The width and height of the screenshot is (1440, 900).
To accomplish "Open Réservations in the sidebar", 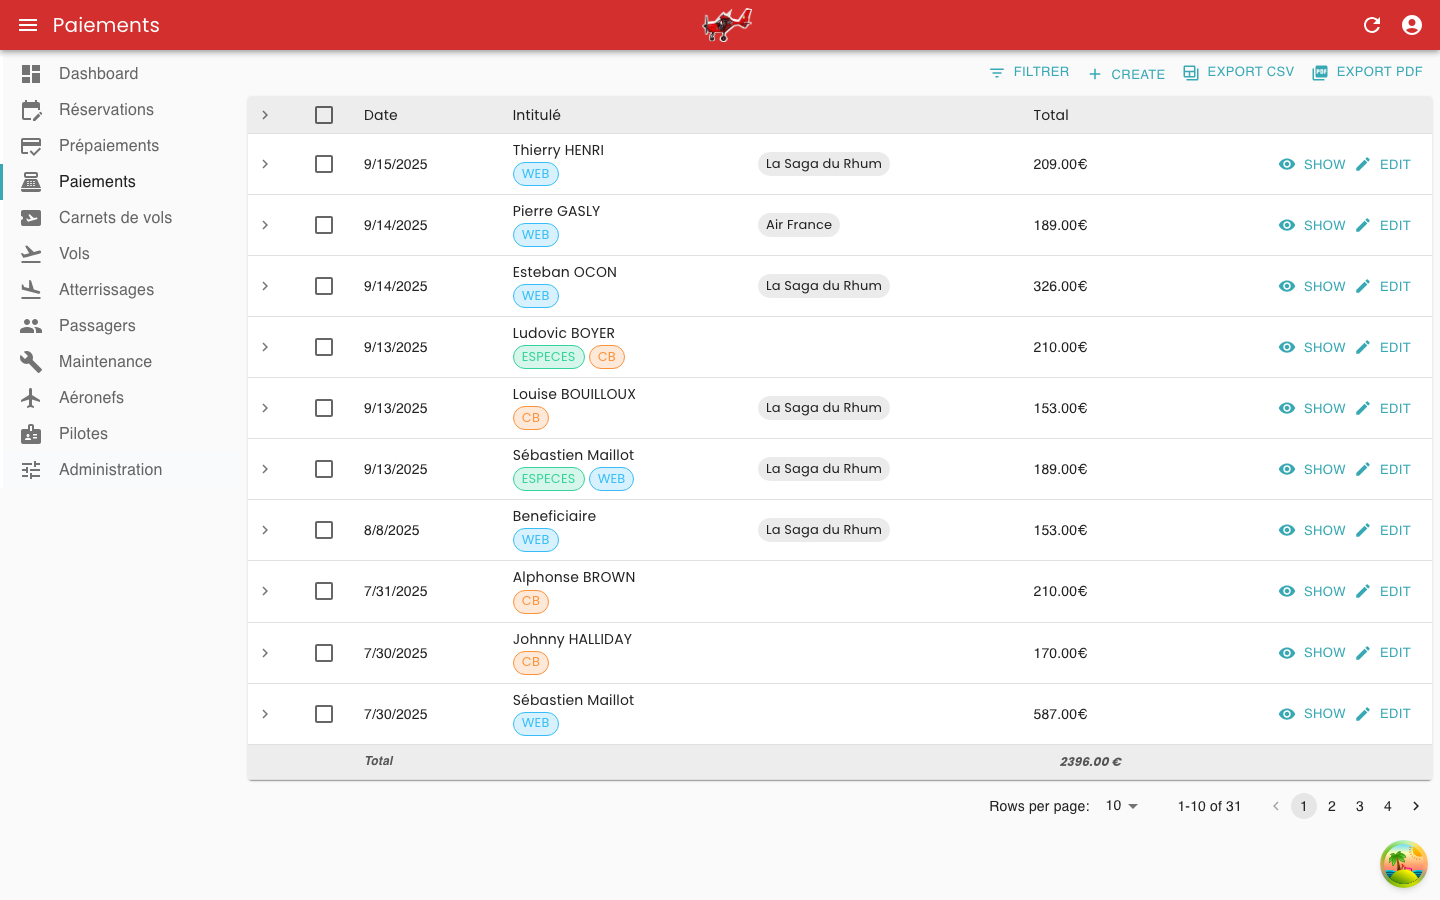I will [106, 109].
